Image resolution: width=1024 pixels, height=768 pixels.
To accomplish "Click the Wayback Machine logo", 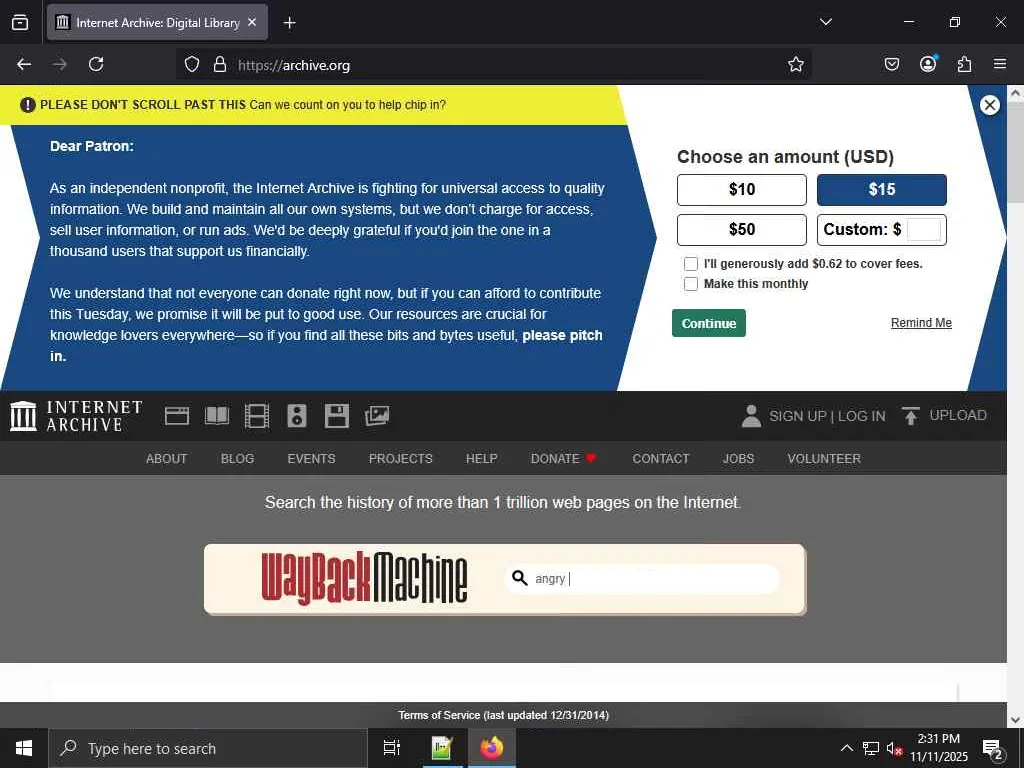I will point(364,578).
